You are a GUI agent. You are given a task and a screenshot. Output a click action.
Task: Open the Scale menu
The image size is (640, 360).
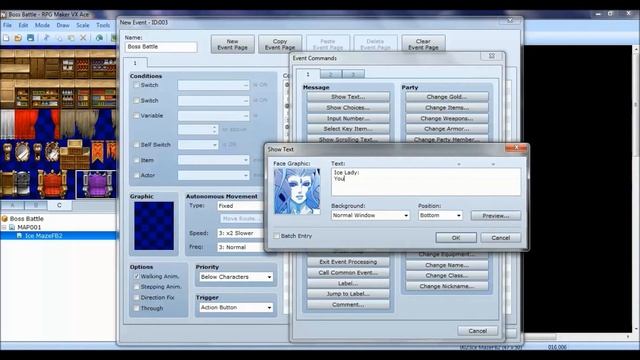pyautogui.click(x=82, y=25)
